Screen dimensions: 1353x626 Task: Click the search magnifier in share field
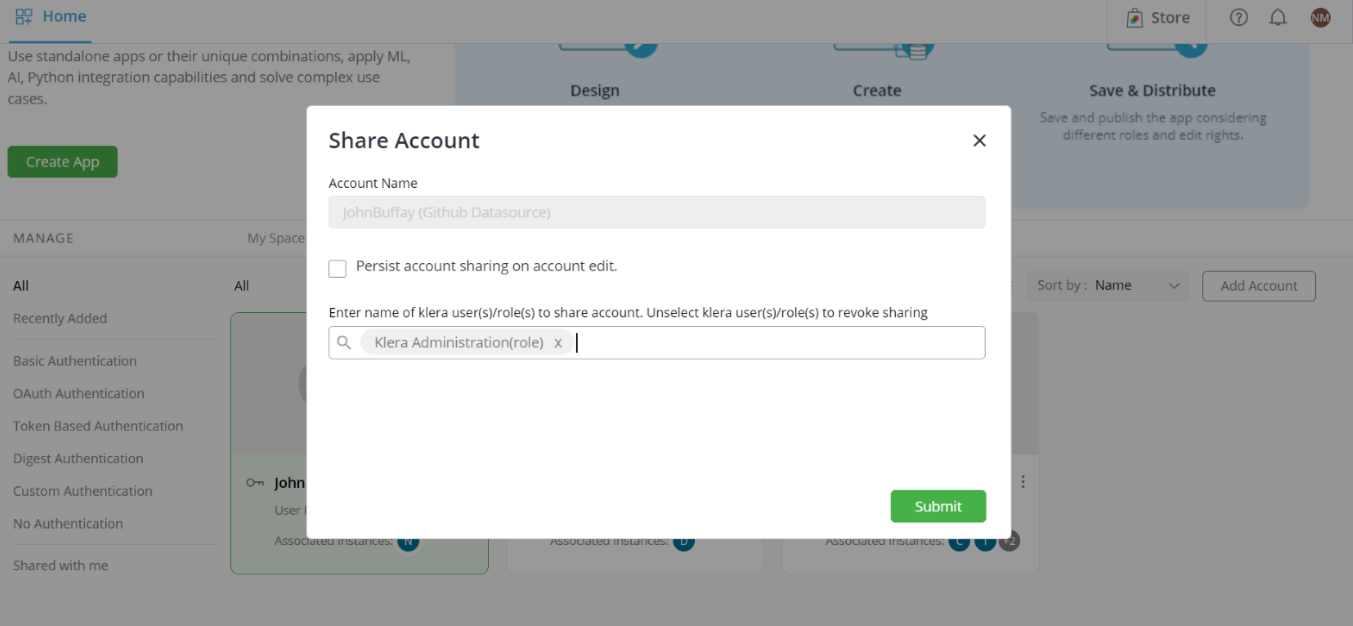tap(344, 343)
